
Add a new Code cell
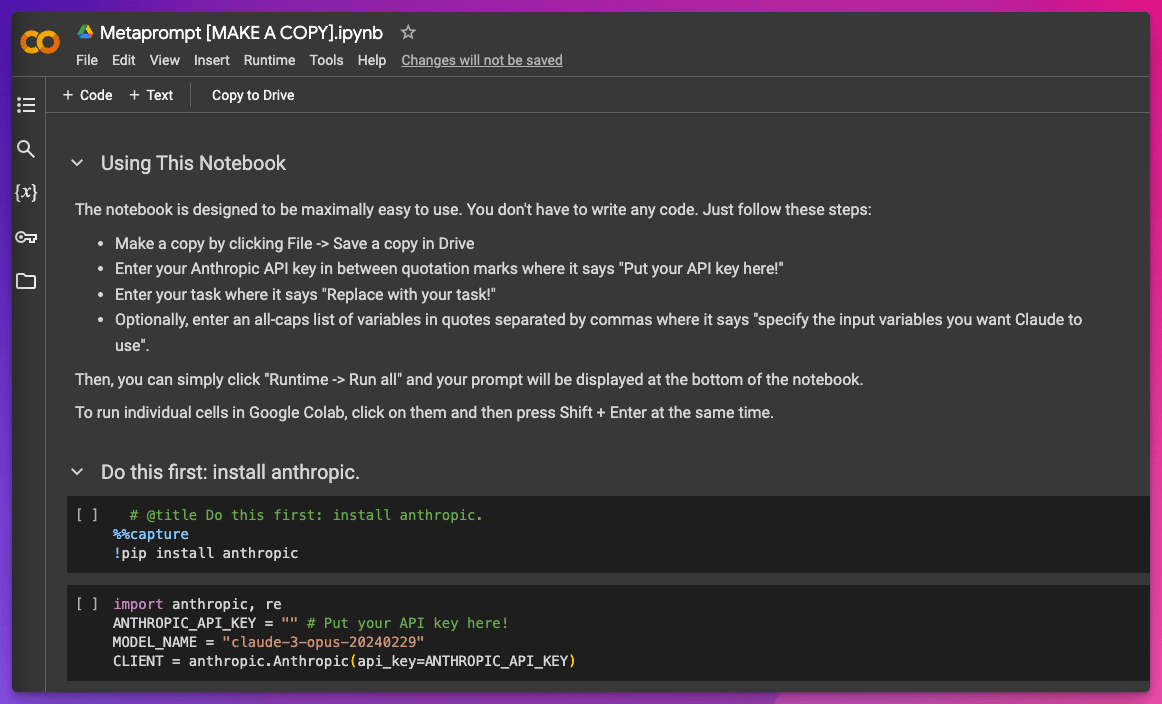pyautogui.click(x=87, y=95)
